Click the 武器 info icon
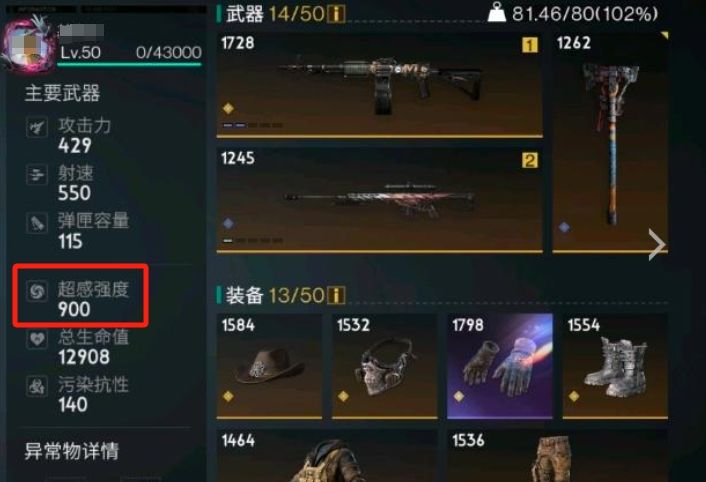 coord(336,14)
